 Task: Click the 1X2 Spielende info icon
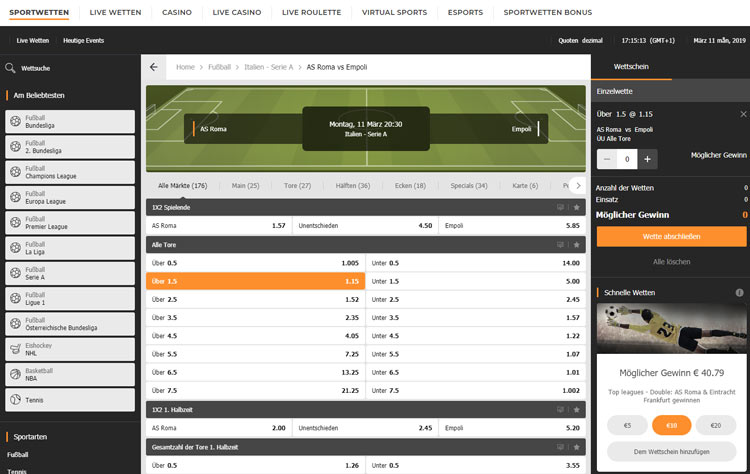tap(560, 207)
